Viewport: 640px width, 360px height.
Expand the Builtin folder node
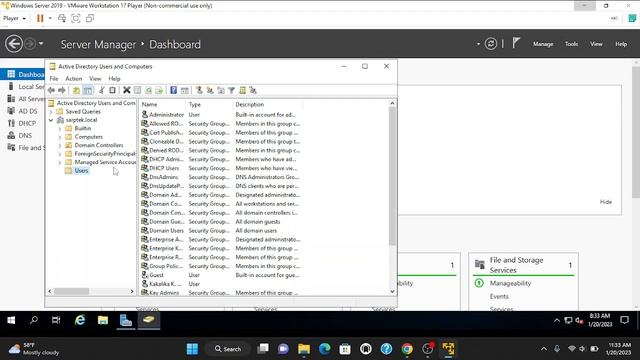click(x=60, y=129)
